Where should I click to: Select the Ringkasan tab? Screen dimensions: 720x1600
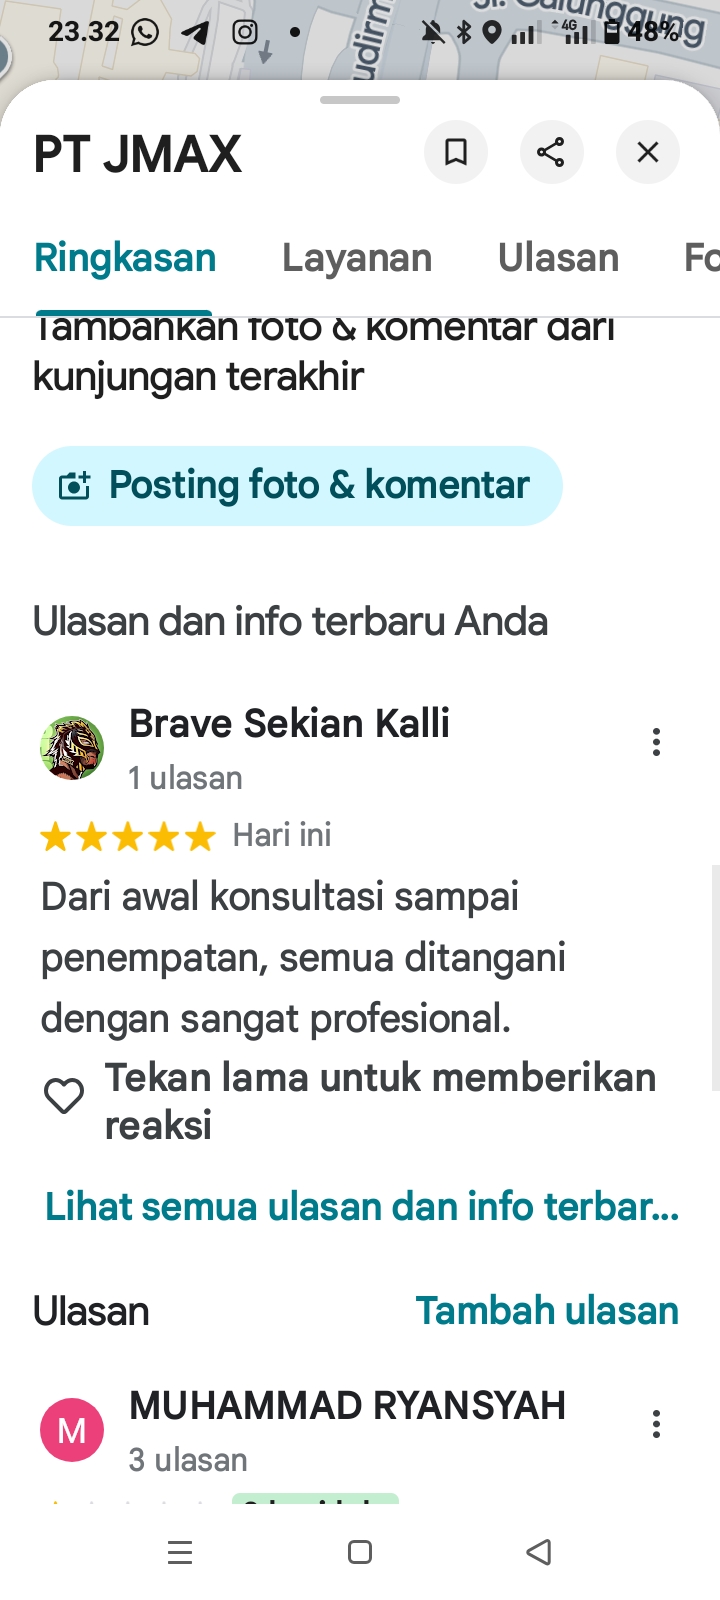coord(125,258)
